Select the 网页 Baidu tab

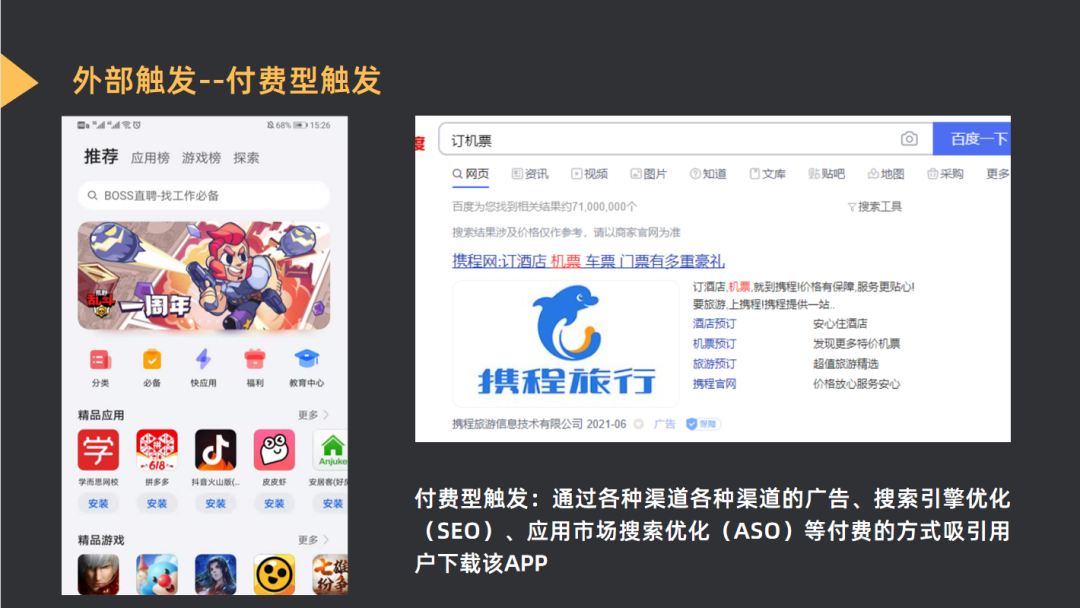(x=470, y=174)
